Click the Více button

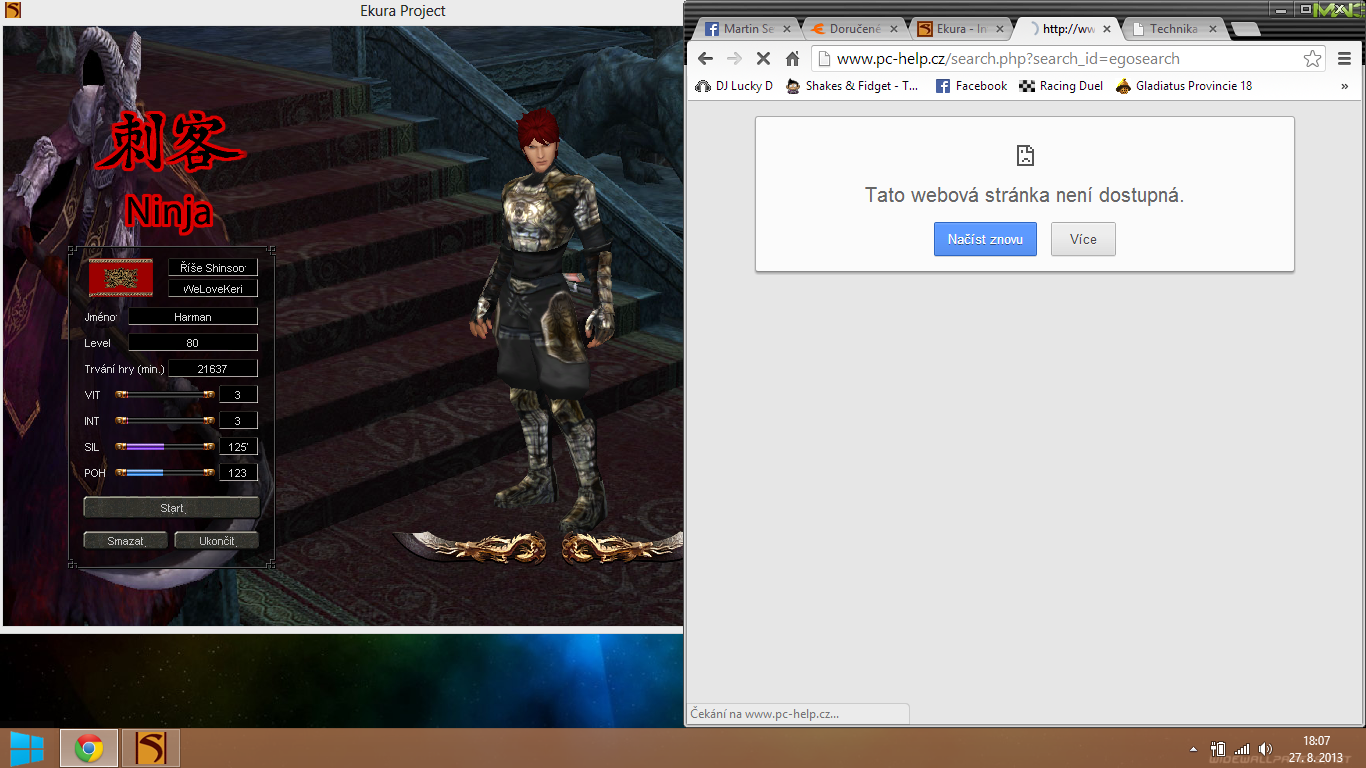tap(1083, 239)
